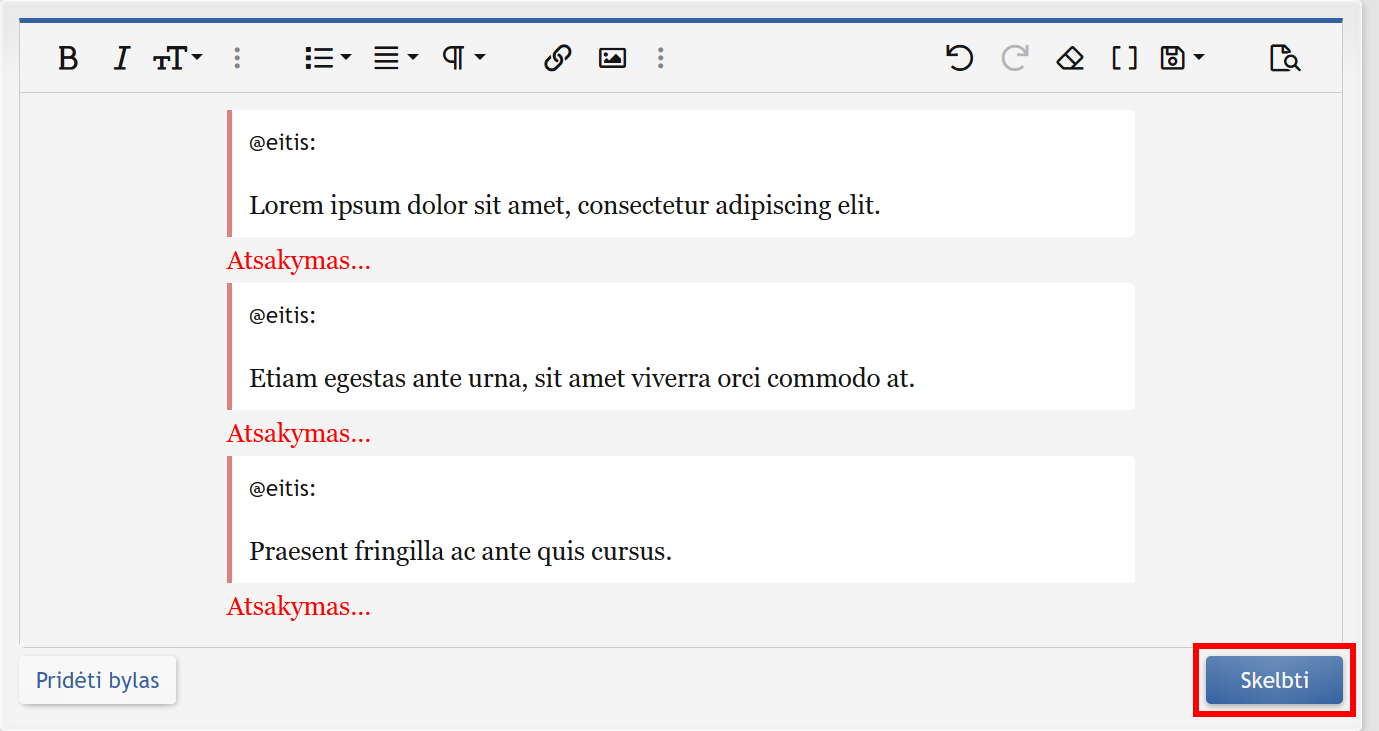The width and height of the screenshot is (1379, 731).
Task: Click the preview icon
Action: pyautogui.click(x=1285, y=59)
